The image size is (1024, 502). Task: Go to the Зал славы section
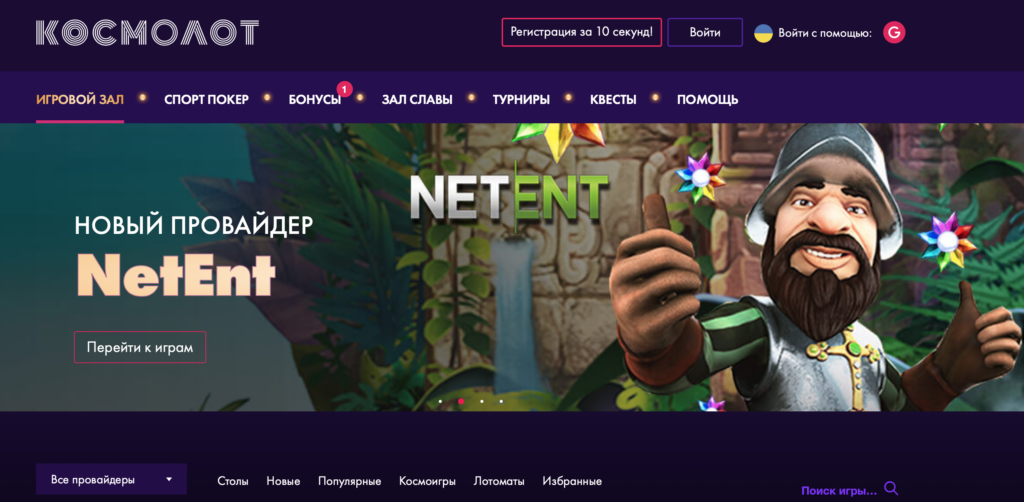click(x=417, y=100)
